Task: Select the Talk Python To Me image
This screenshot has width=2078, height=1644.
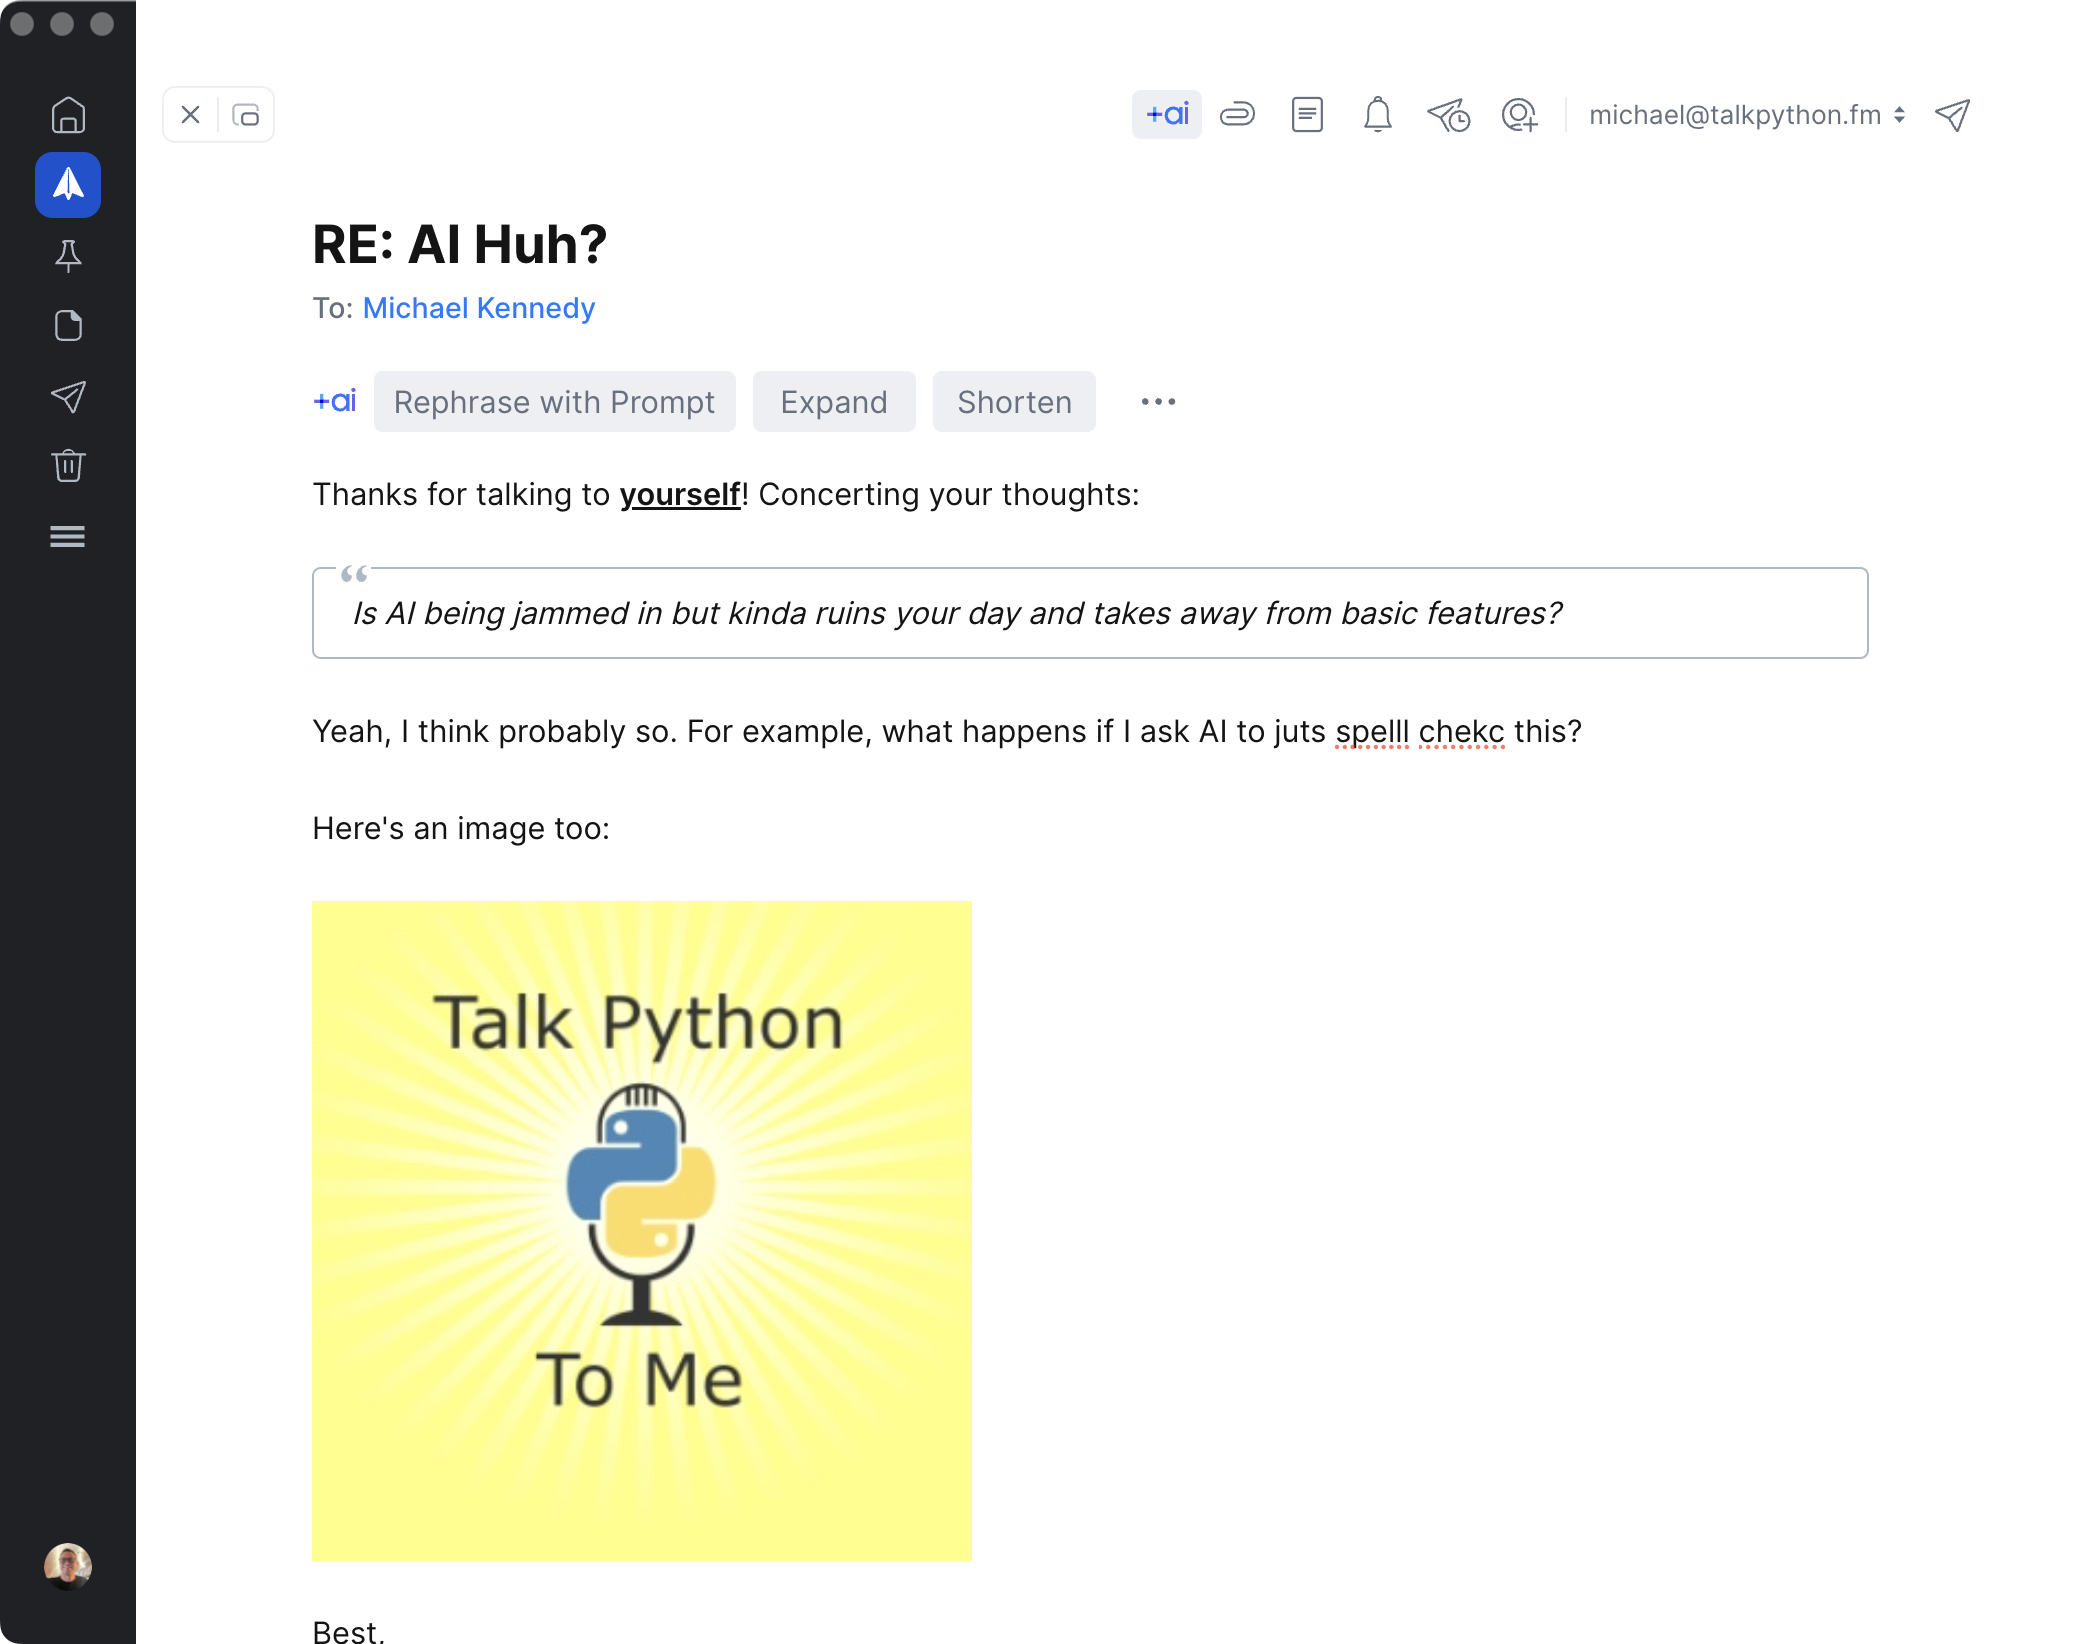Action: tap(641, 1230)
